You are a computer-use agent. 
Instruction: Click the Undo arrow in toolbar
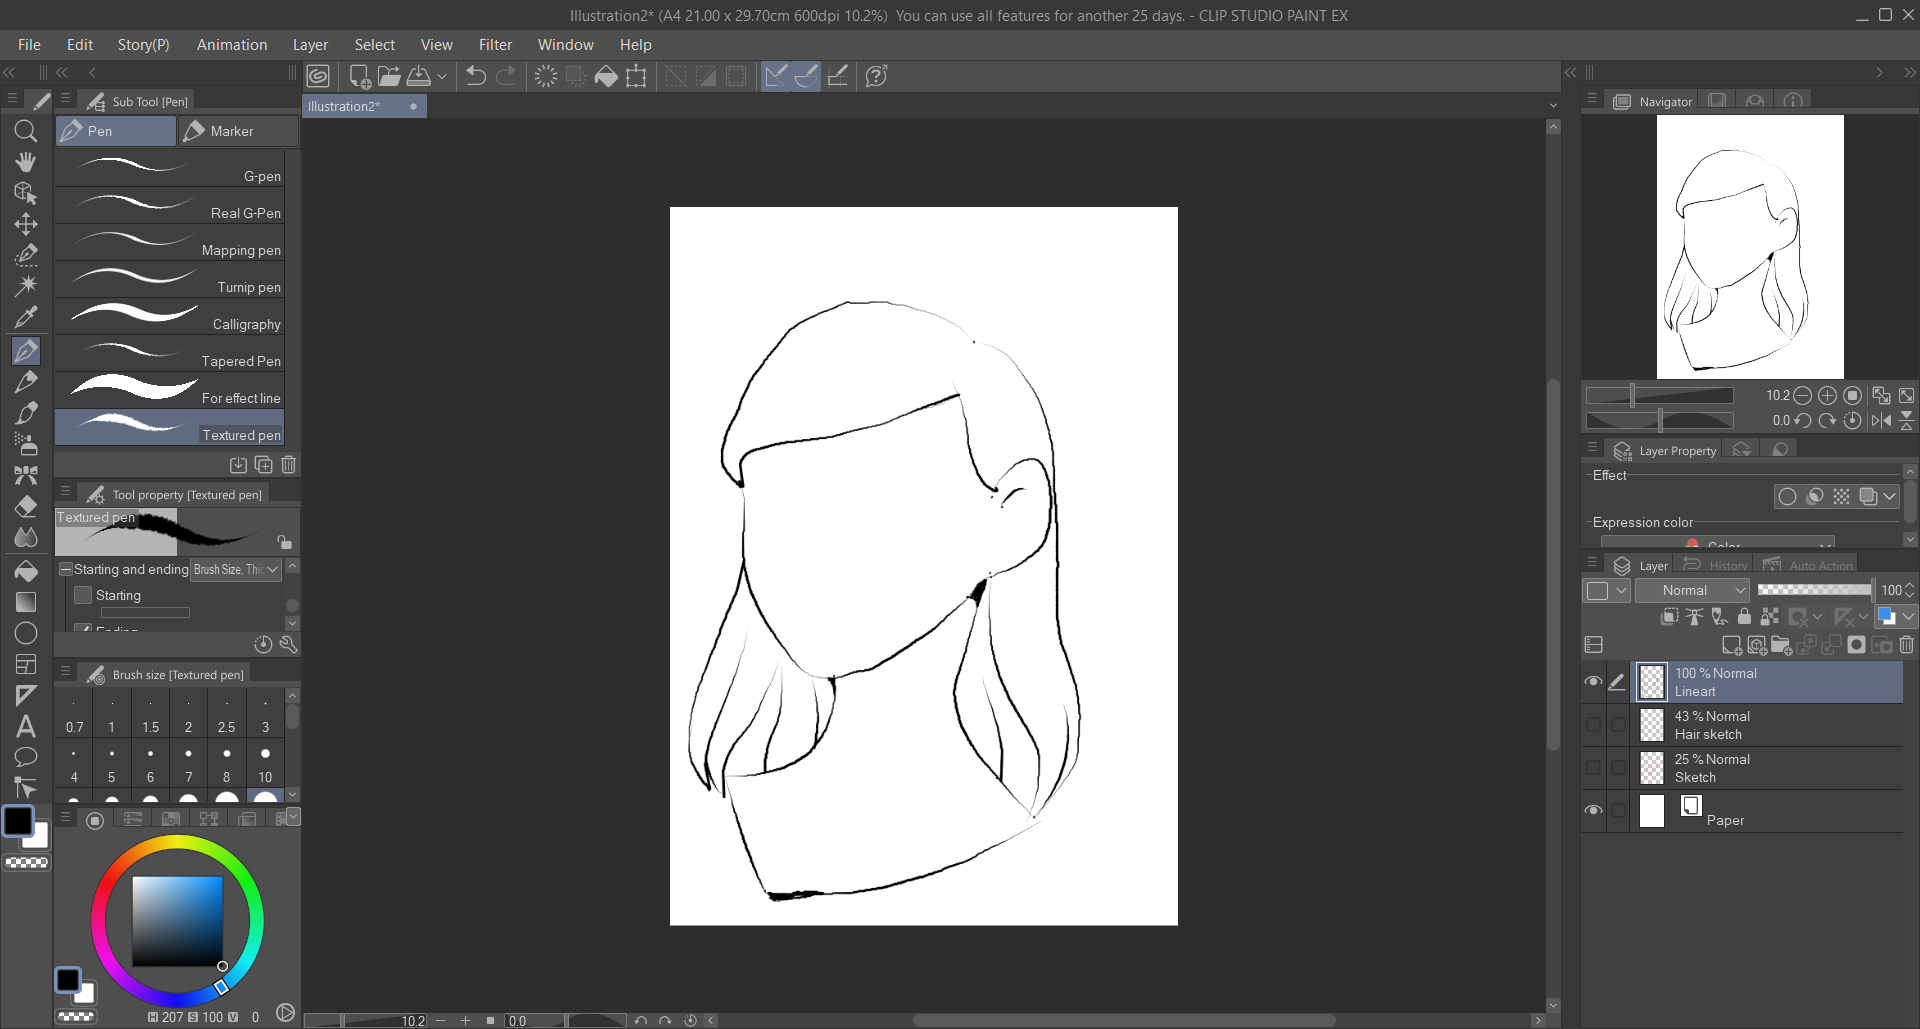click(x=476, y=76)
